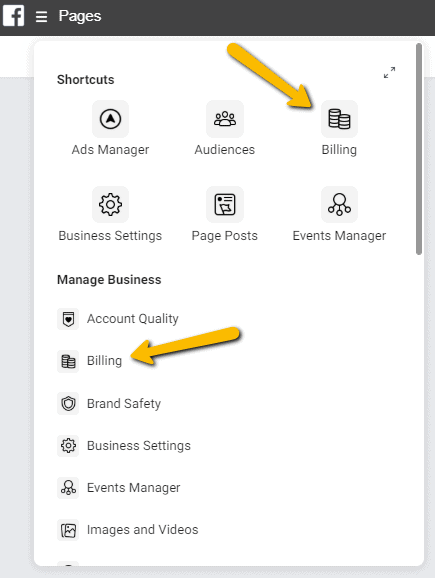Open the Audiences shortcut icon
Image resolution: width=435 pixels, height=578 pixels.
225,119
